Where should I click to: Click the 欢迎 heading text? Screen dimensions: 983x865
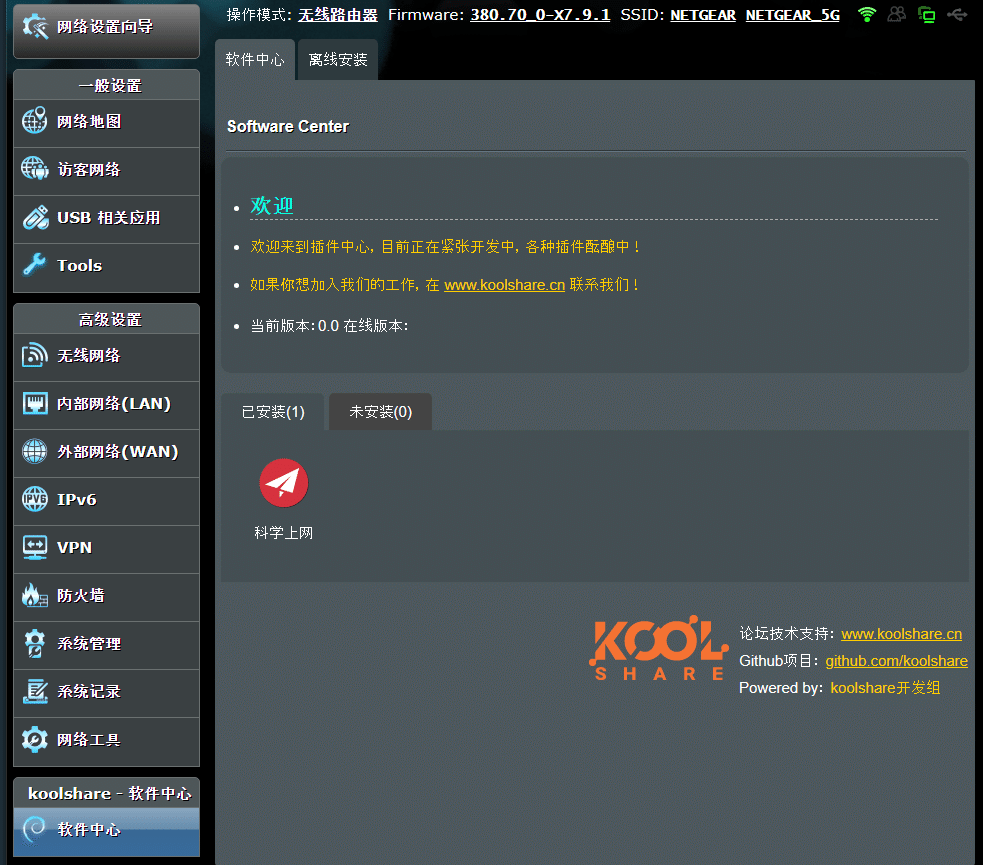tap(271, 206)
